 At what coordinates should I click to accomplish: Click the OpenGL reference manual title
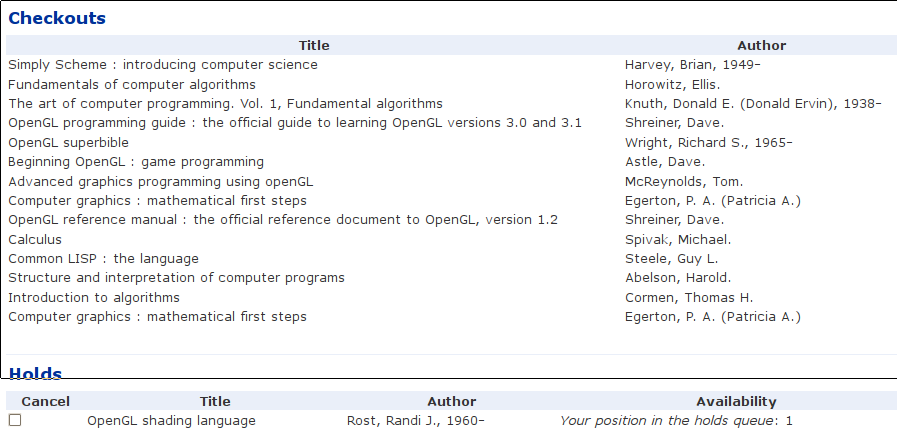click(283, 220)
